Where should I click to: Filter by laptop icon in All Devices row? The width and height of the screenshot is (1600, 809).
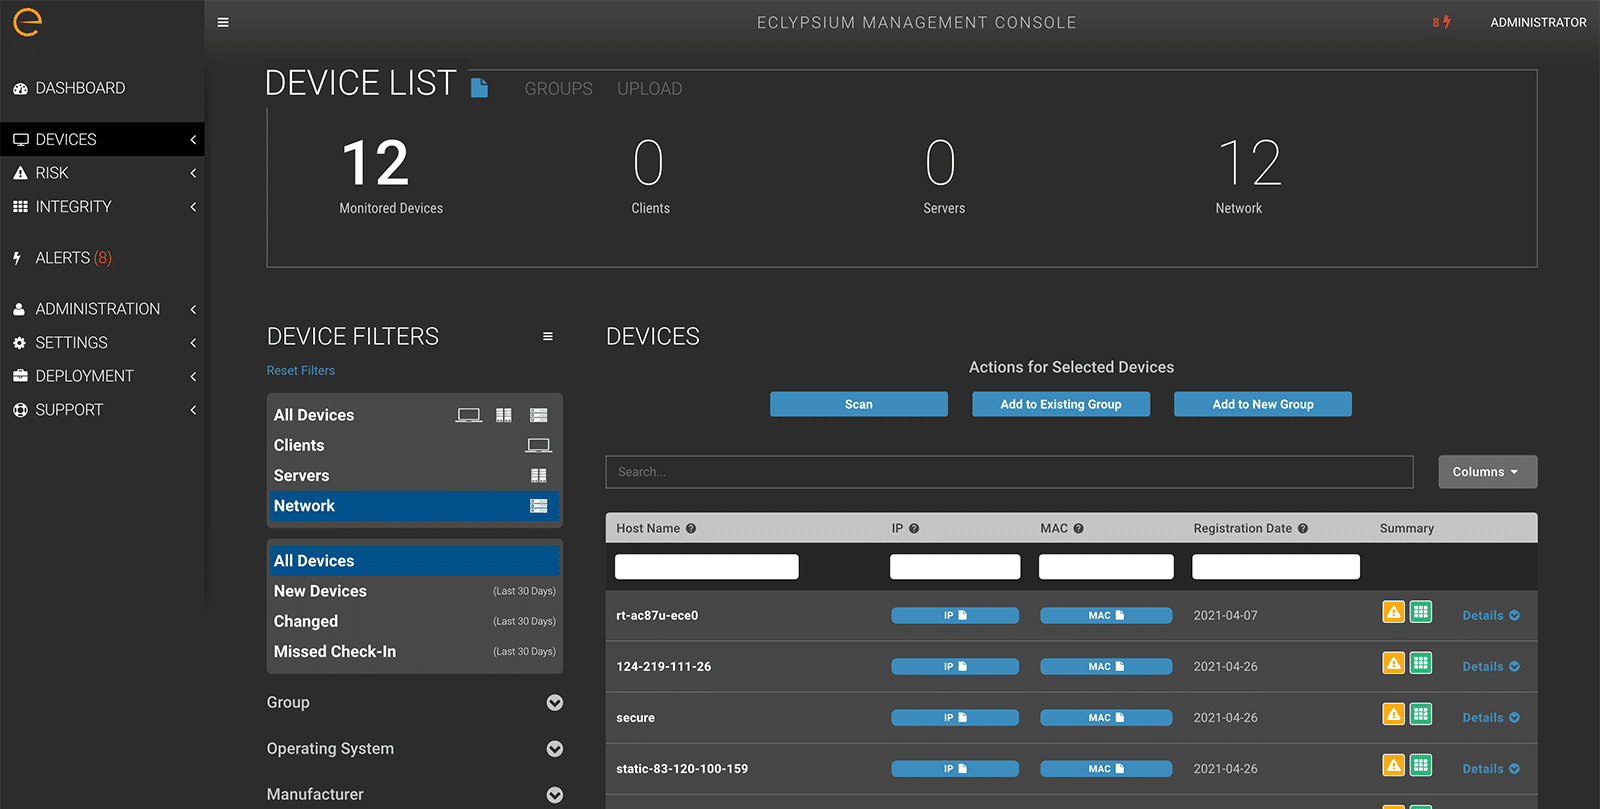[469, 415]
